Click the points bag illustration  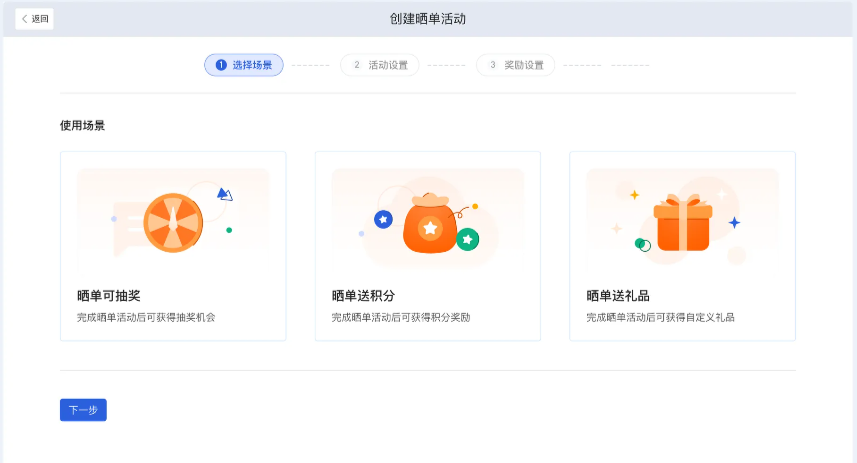point(430,224)
